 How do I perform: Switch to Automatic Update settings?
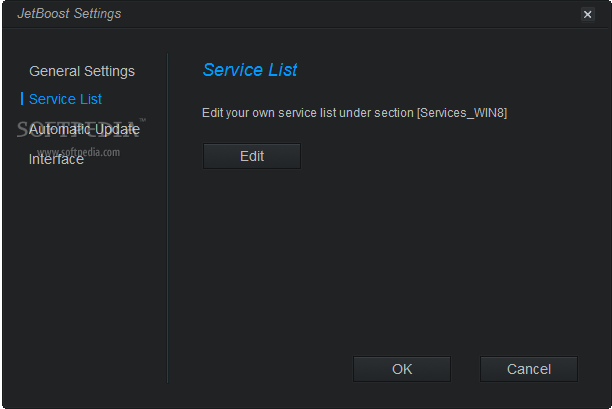[84, 129]
